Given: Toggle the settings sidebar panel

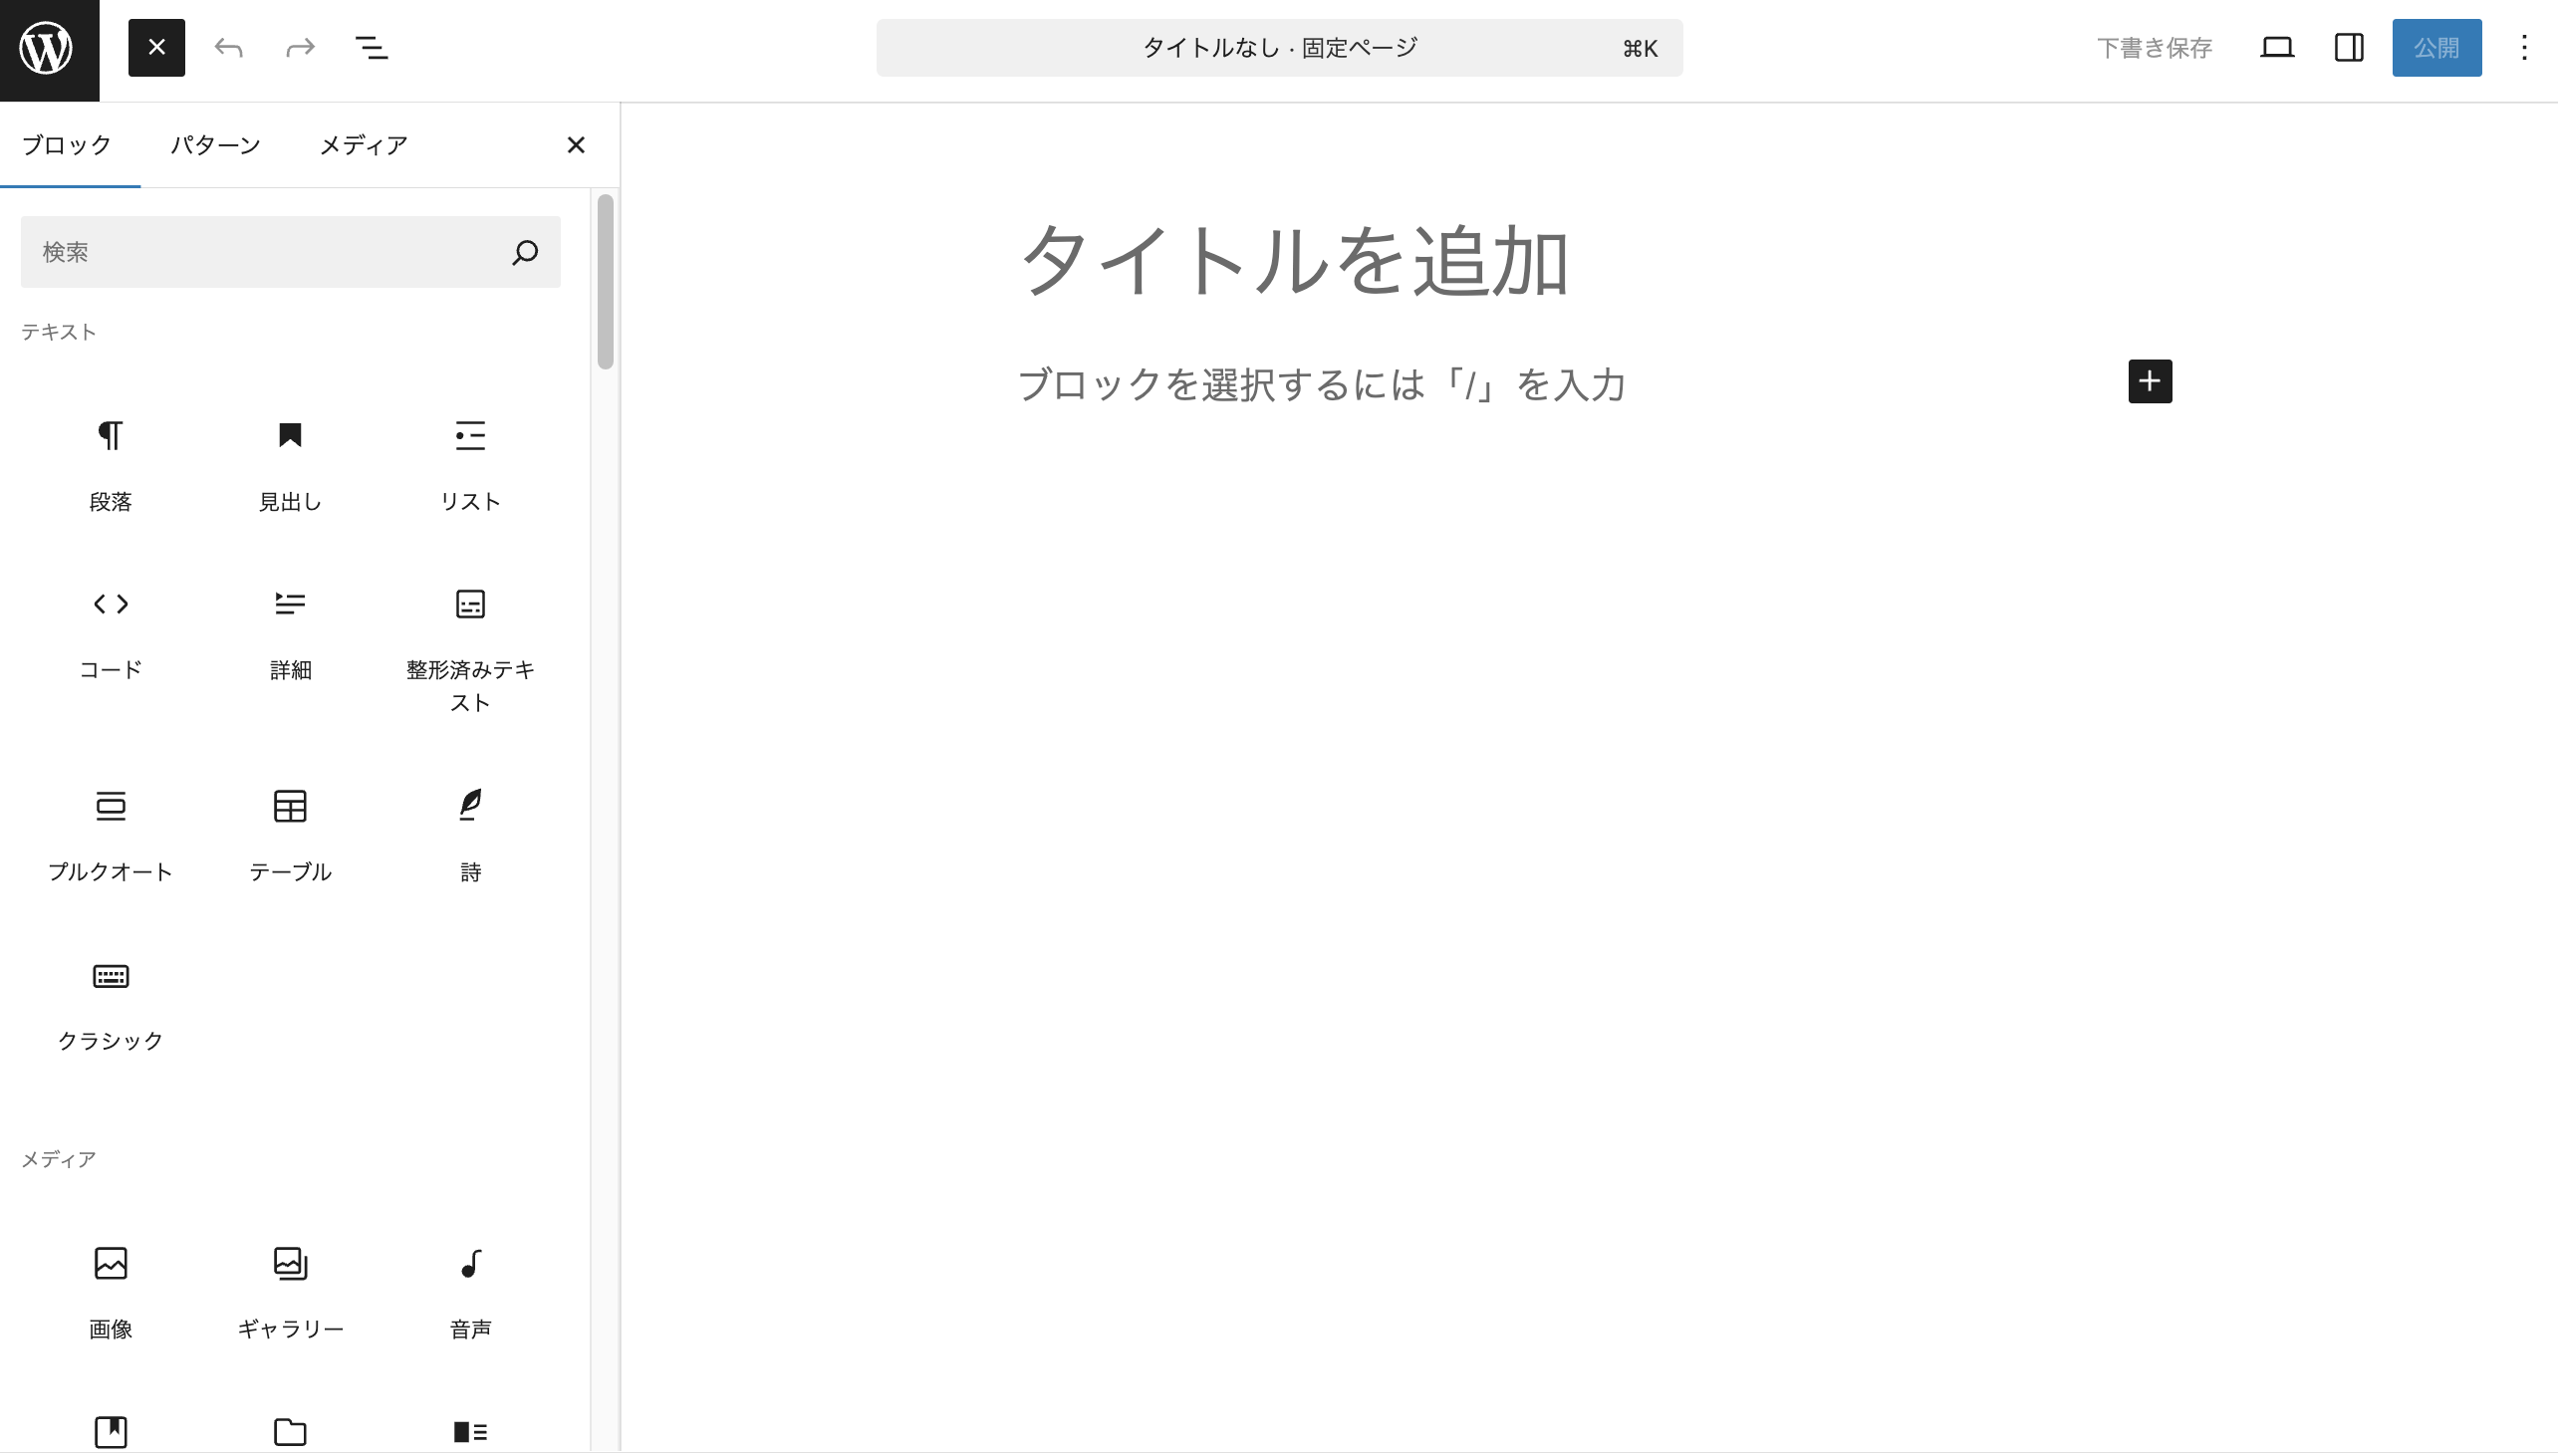Looking at the screenshot, I should tap(2349, 47).
